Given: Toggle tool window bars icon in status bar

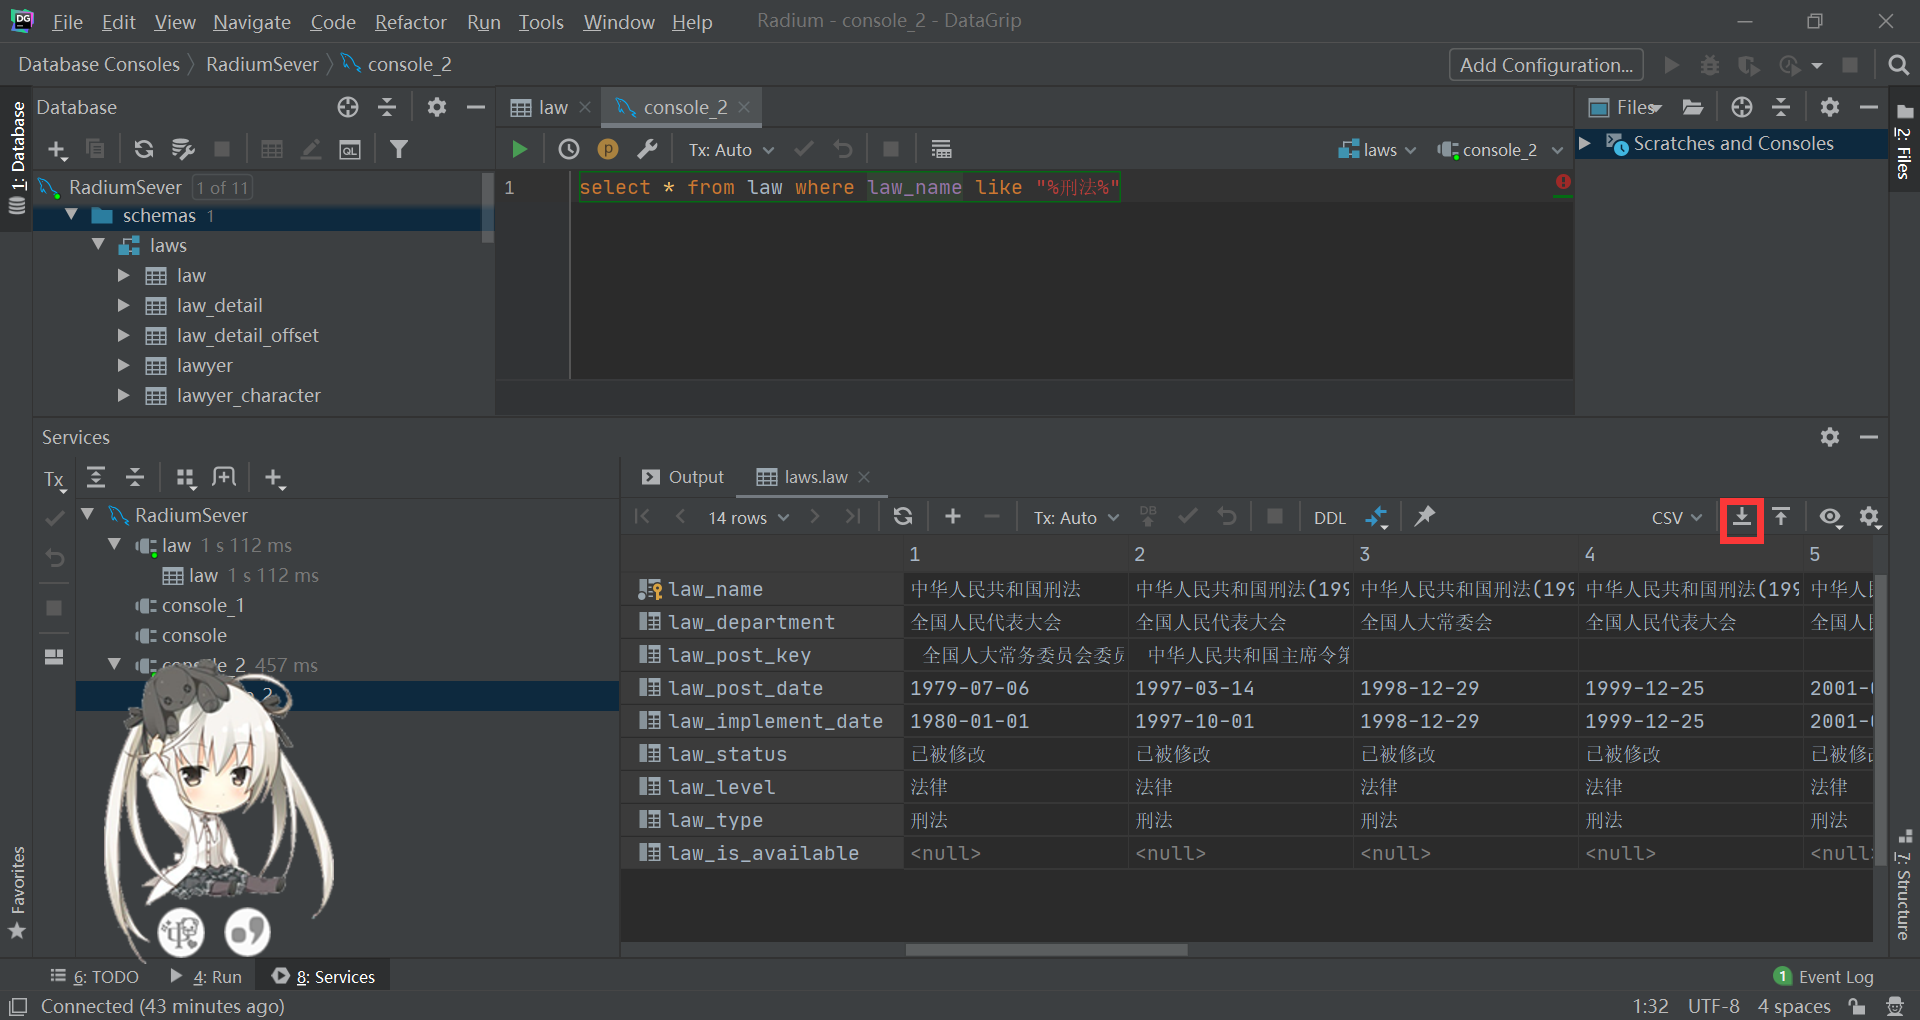Looking at the screenshot, I should [18, 1006].
